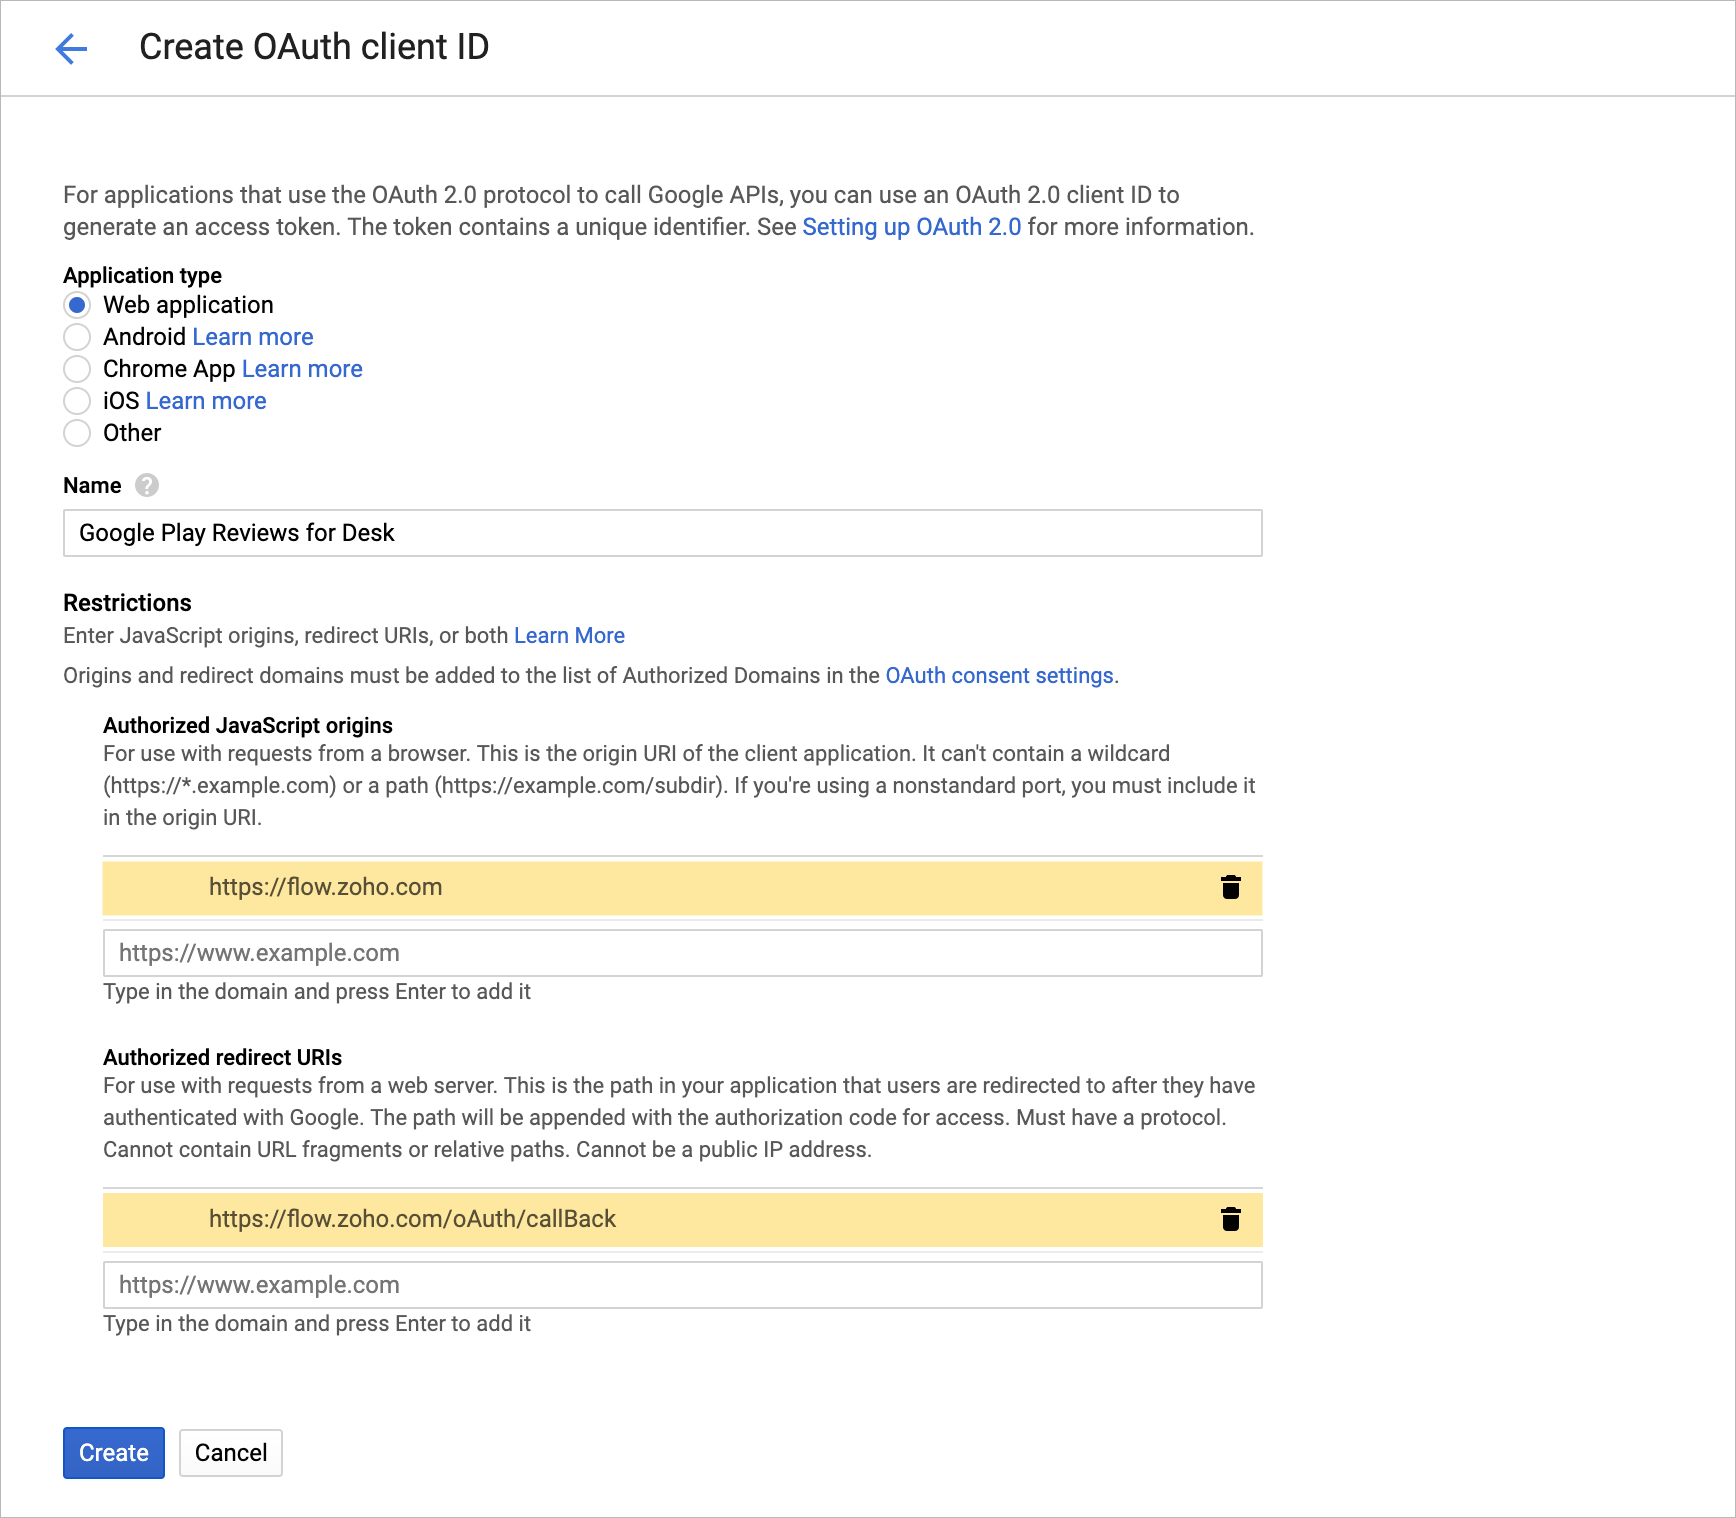The width and height of the screenshot is (1736, 1518).
Task: Click the redirect URIs input field
Action: [x=682, y=1285]
